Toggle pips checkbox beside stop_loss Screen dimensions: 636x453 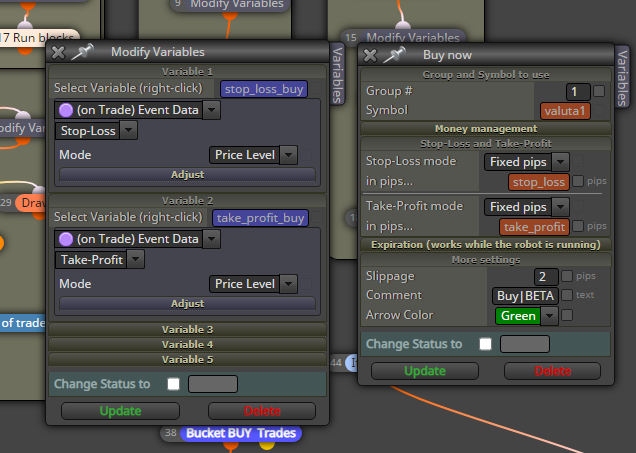(x=578, y=181)
